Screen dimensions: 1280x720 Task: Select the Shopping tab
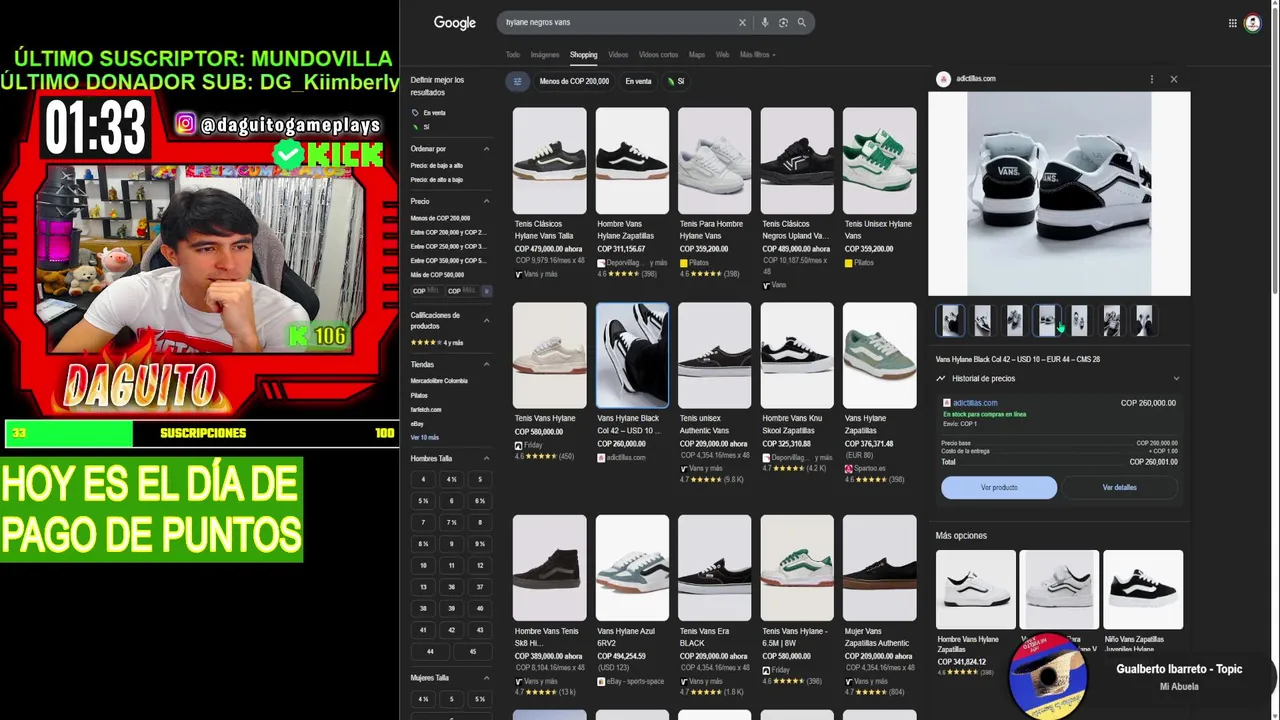(x=583, y=55)
